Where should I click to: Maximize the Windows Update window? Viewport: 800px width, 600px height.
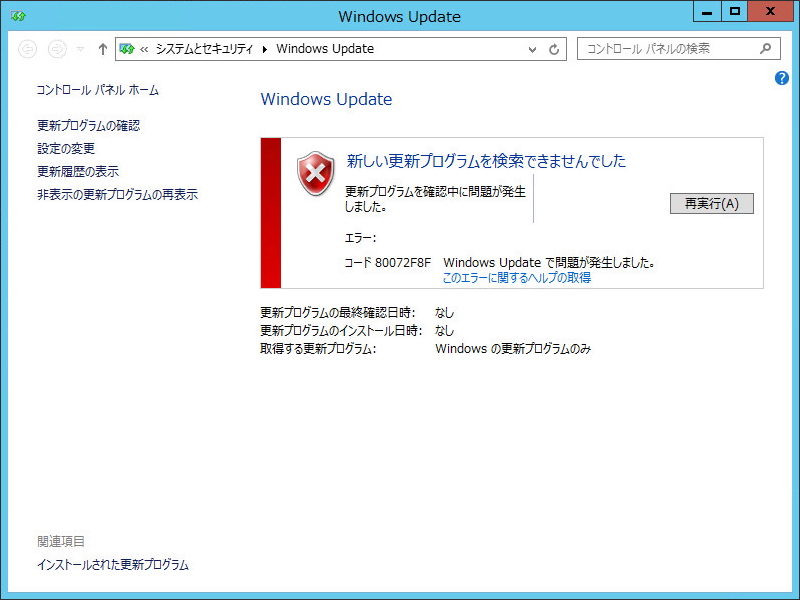(x=735, y=11)
